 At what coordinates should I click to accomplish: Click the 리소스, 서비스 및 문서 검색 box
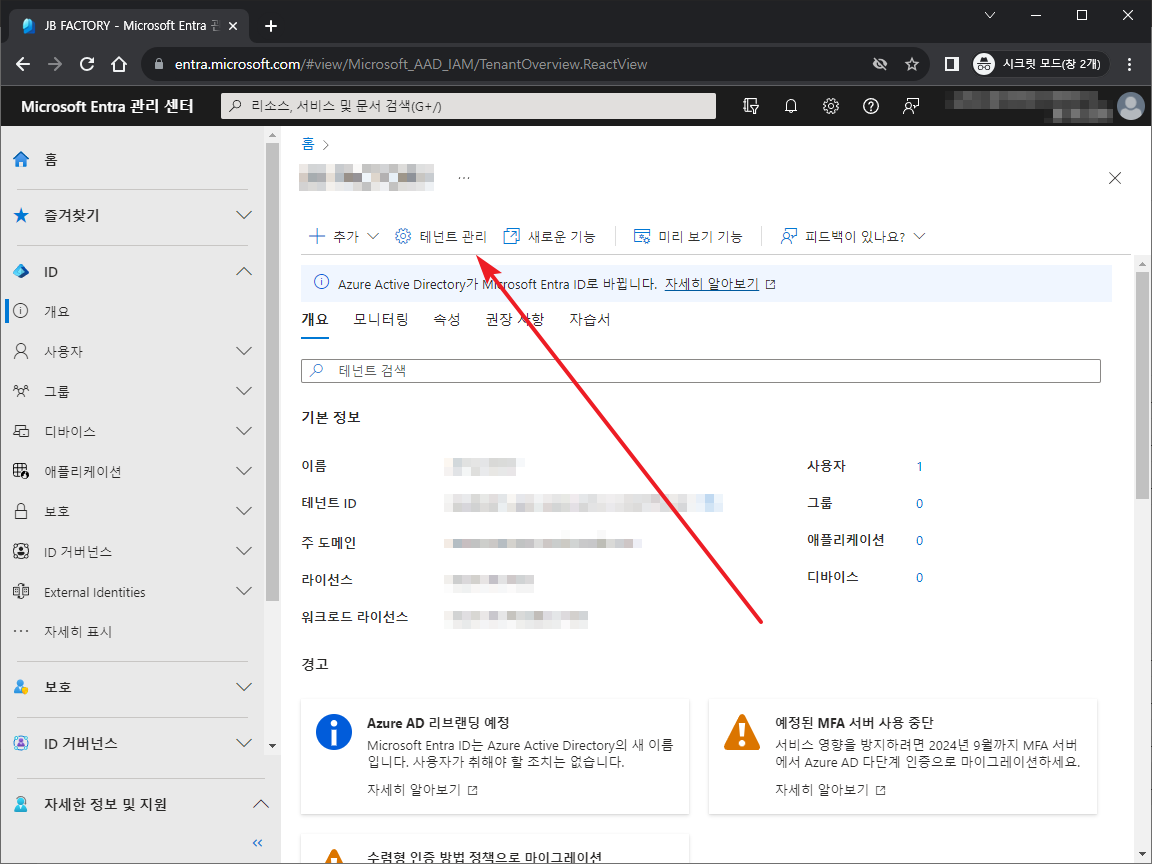click(469, 106)
